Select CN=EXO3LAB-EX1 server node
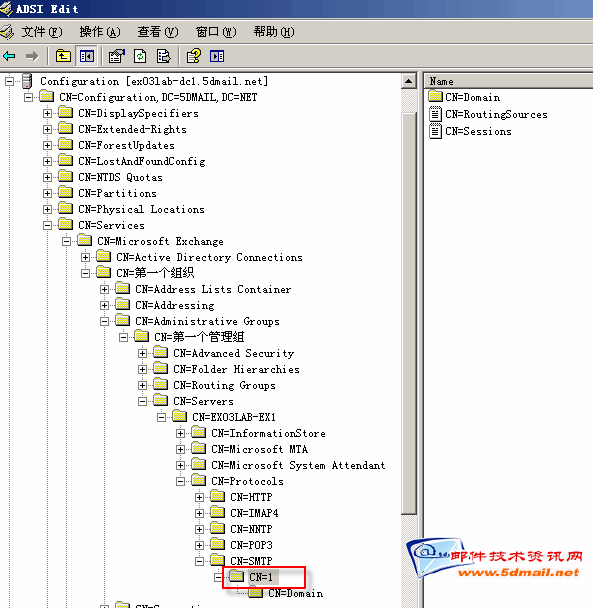593x608 pixels. pyautogui.click(x=234, y=417)
